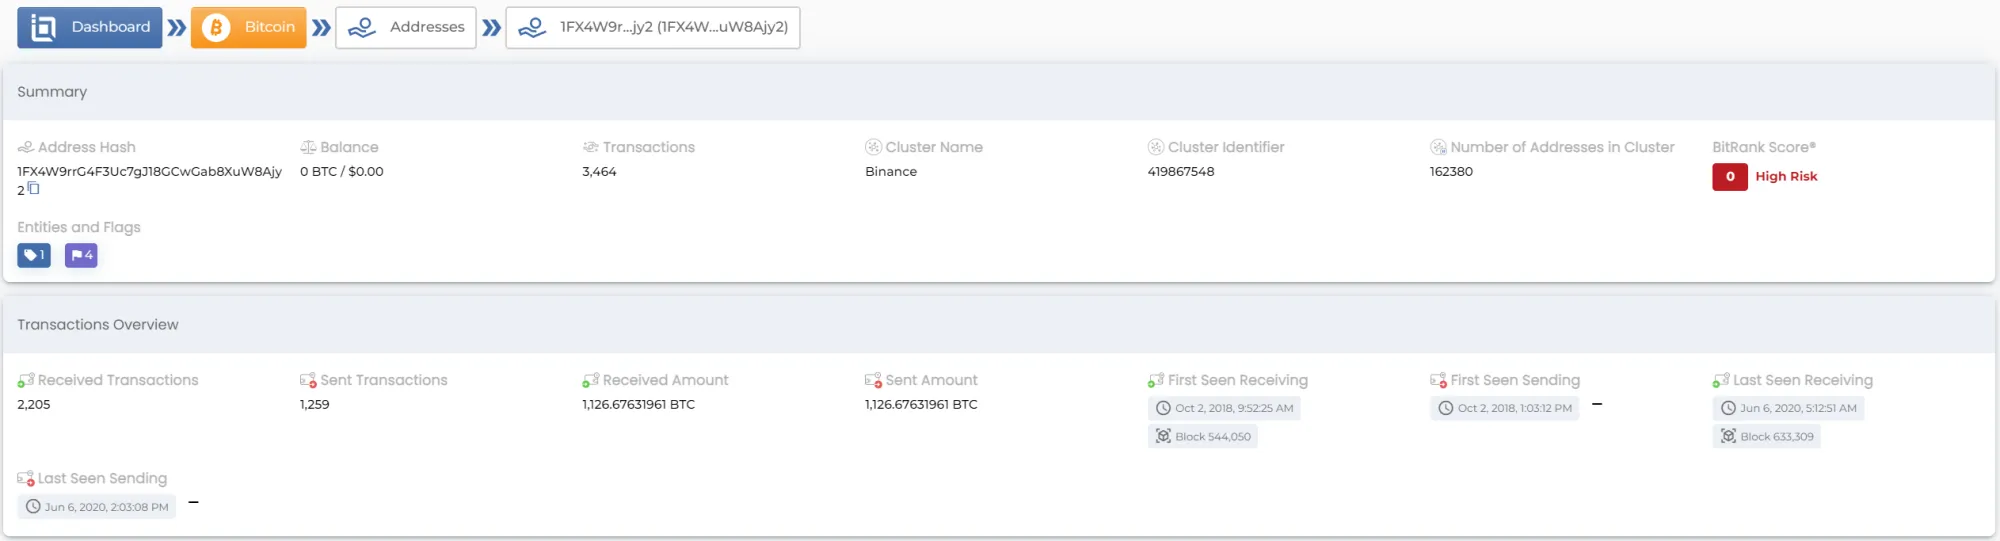Open the entity tags badge showing 1
The height and width of the screenshot is (541, 2000).
(34, 255)
